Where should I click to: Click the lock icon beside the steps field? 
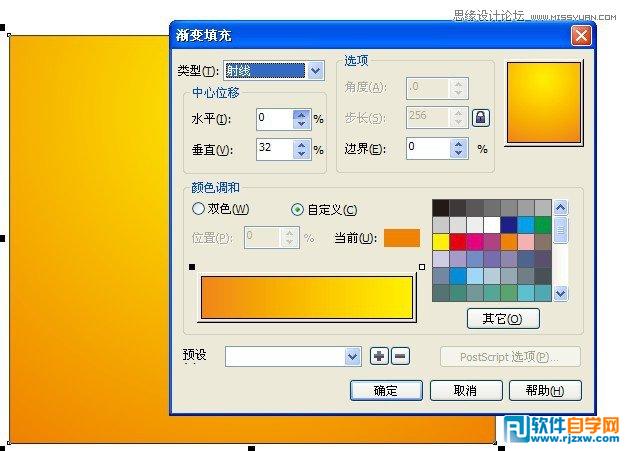pos(481,118)
